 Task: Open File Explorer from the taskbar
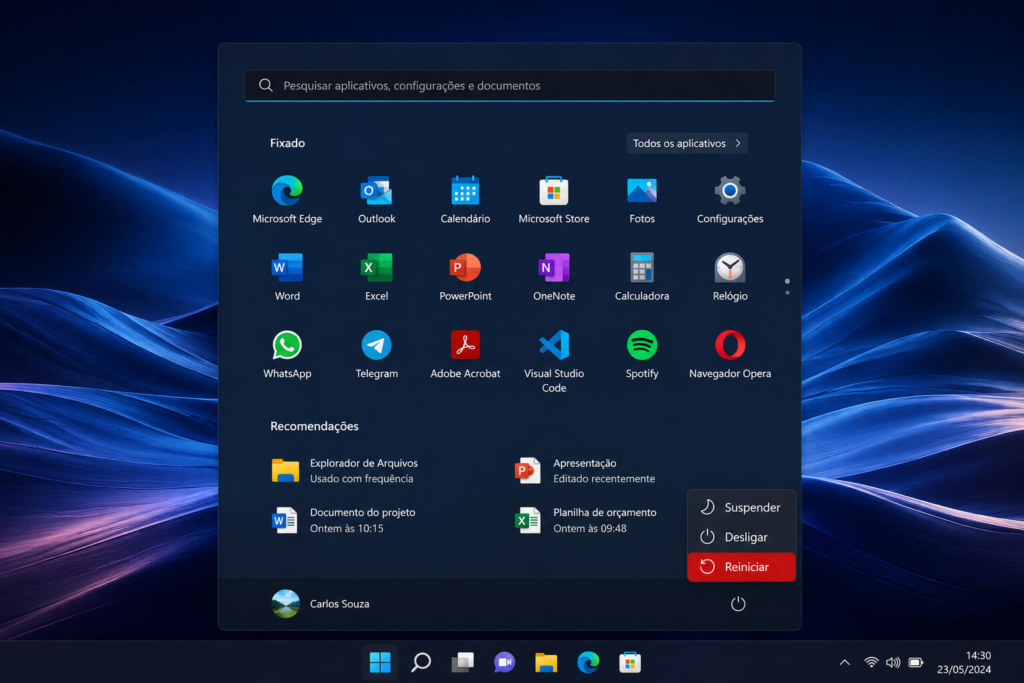[x=546, y=662]
